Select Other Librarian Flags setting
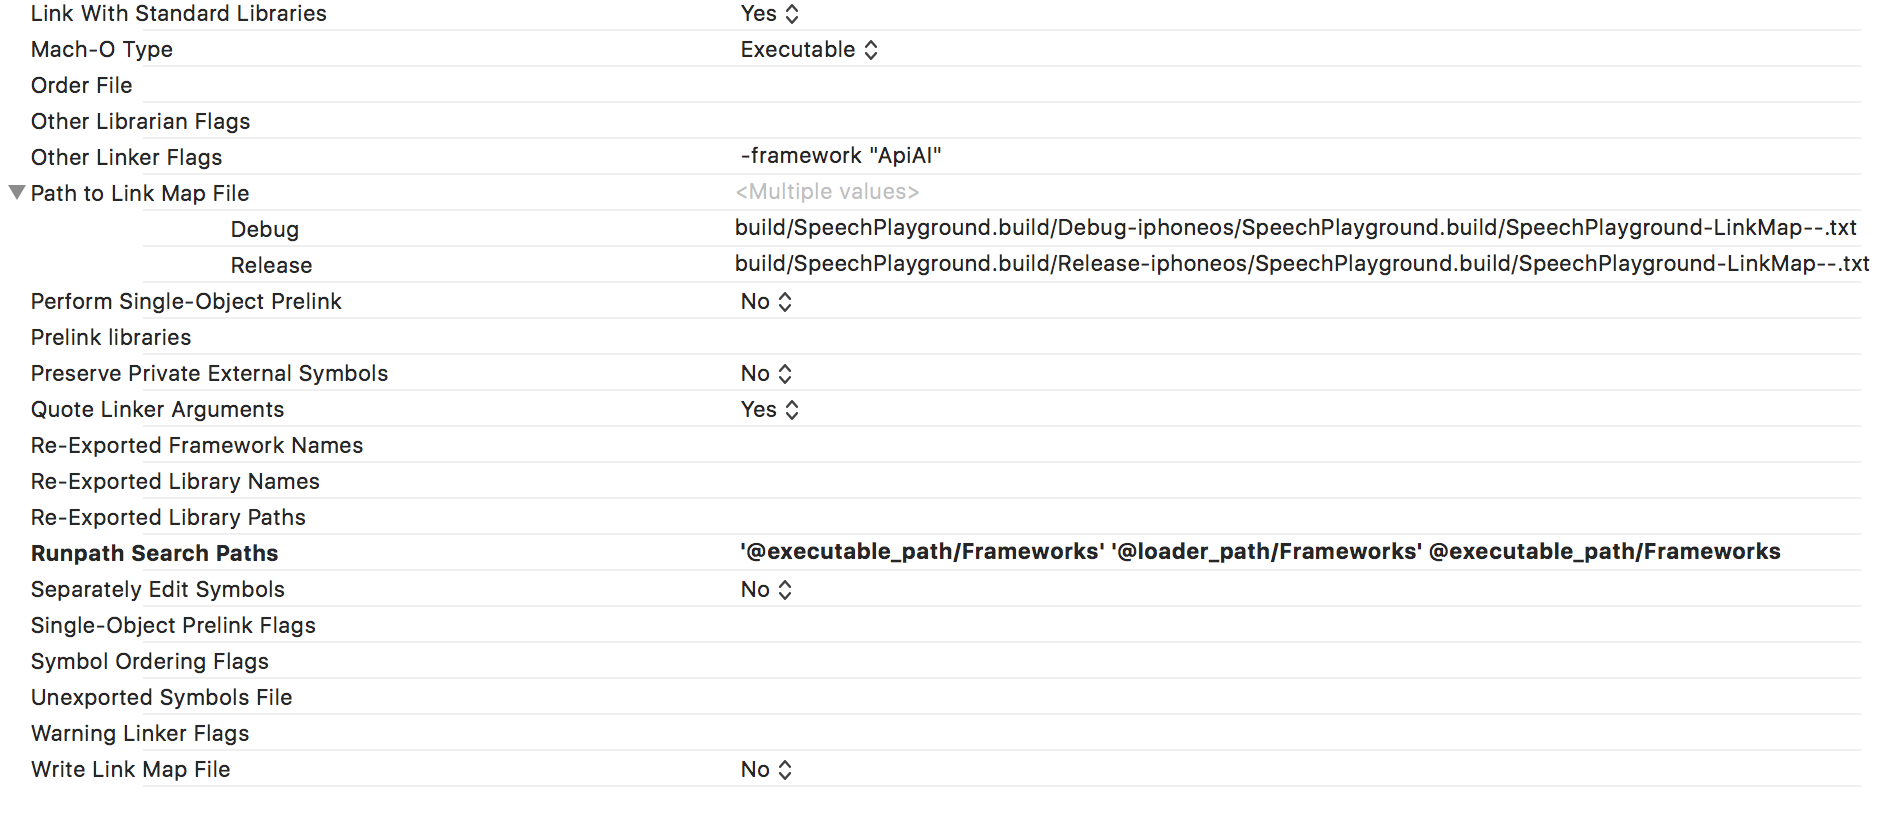 pos(140,122)
